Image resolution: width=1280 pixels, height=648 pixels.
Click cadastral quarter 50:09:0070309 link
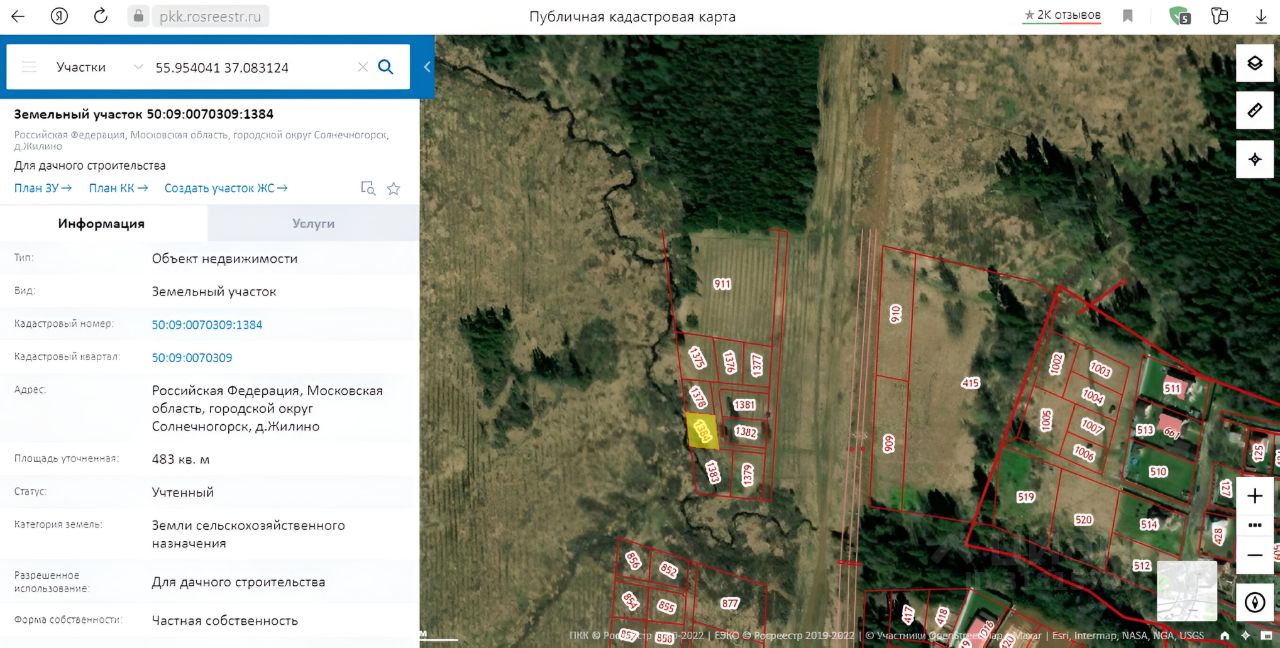[192, 357]
